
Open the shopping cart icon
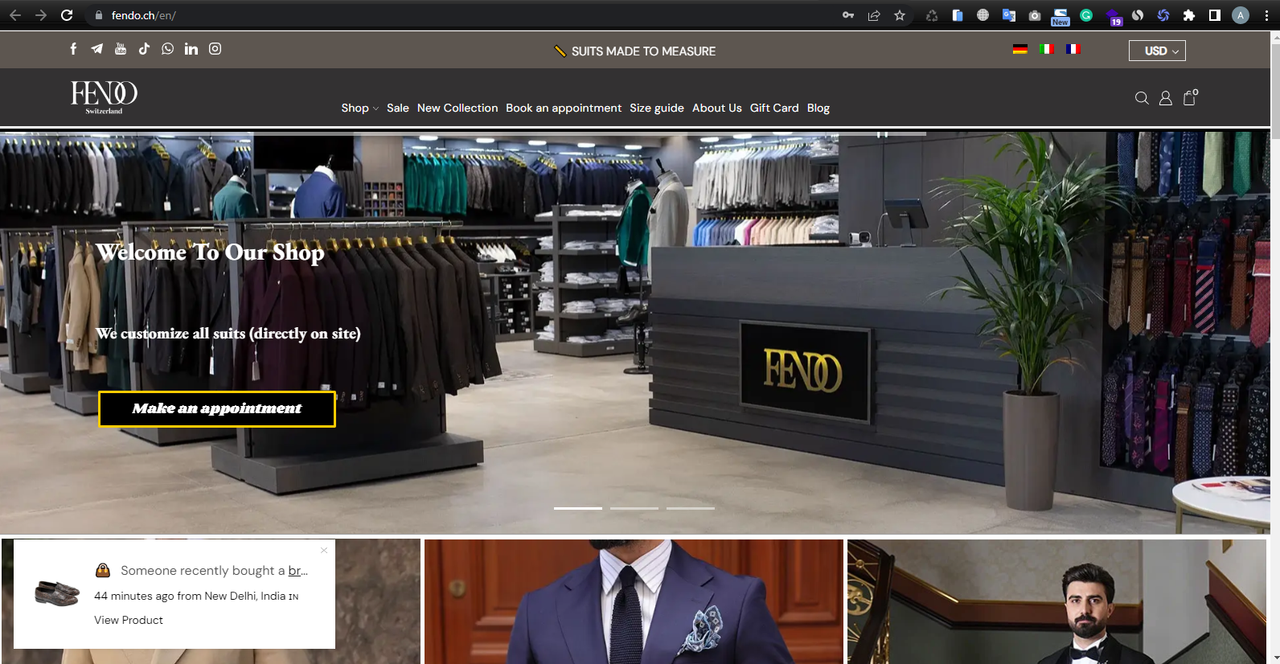tap(1190, 97)
